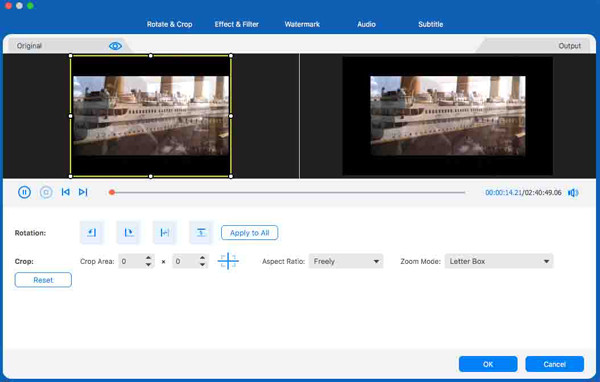Click the top-left crop handle
The image size is (600, 382).
[70, 56]
